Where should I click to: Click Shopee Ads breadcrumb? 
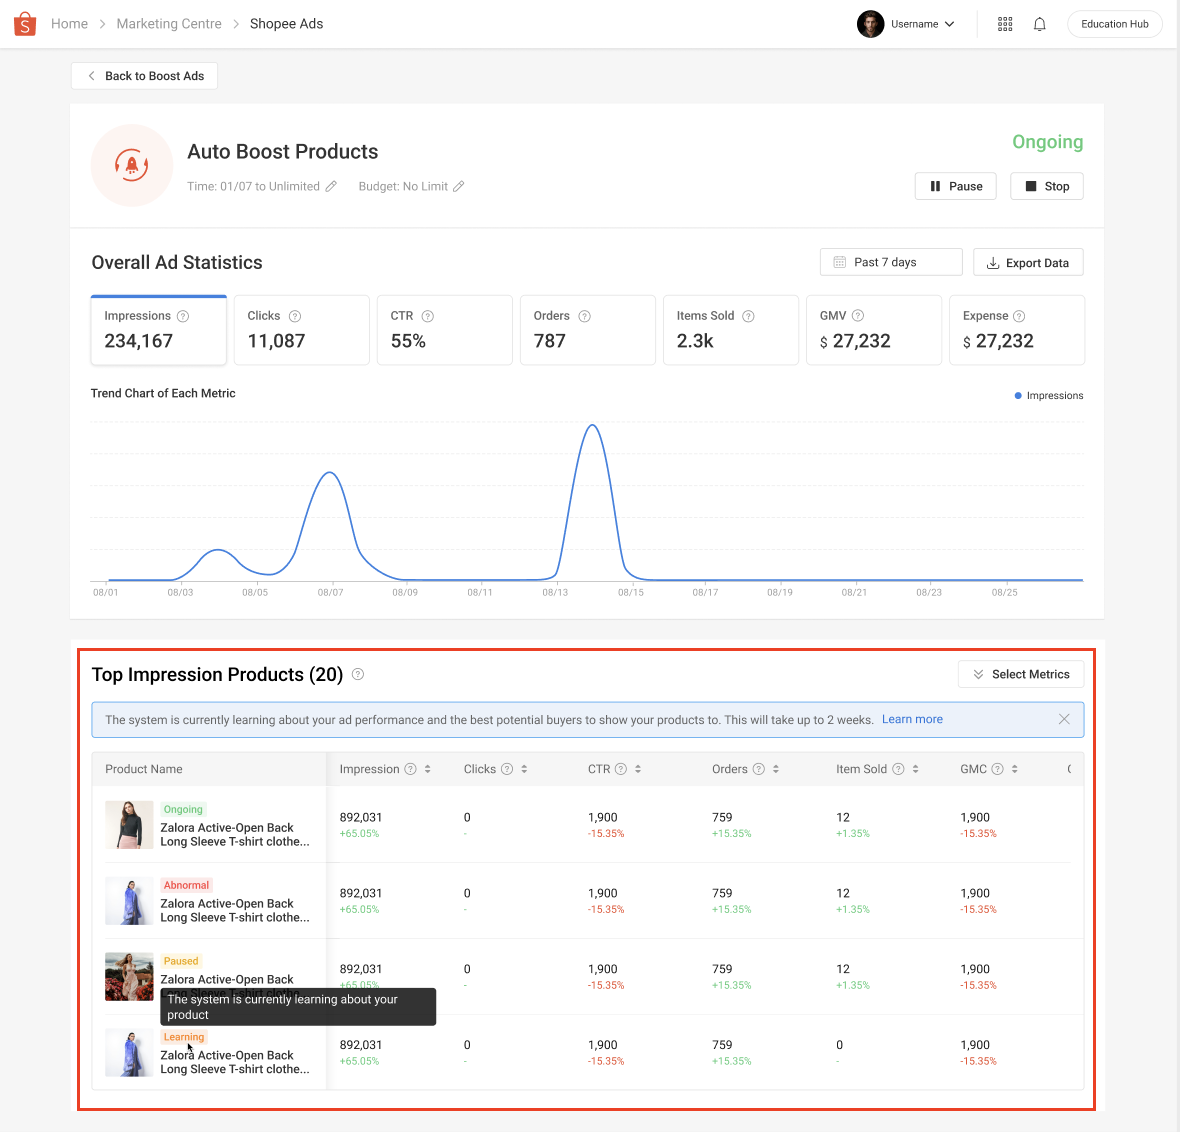pos(286,24)
